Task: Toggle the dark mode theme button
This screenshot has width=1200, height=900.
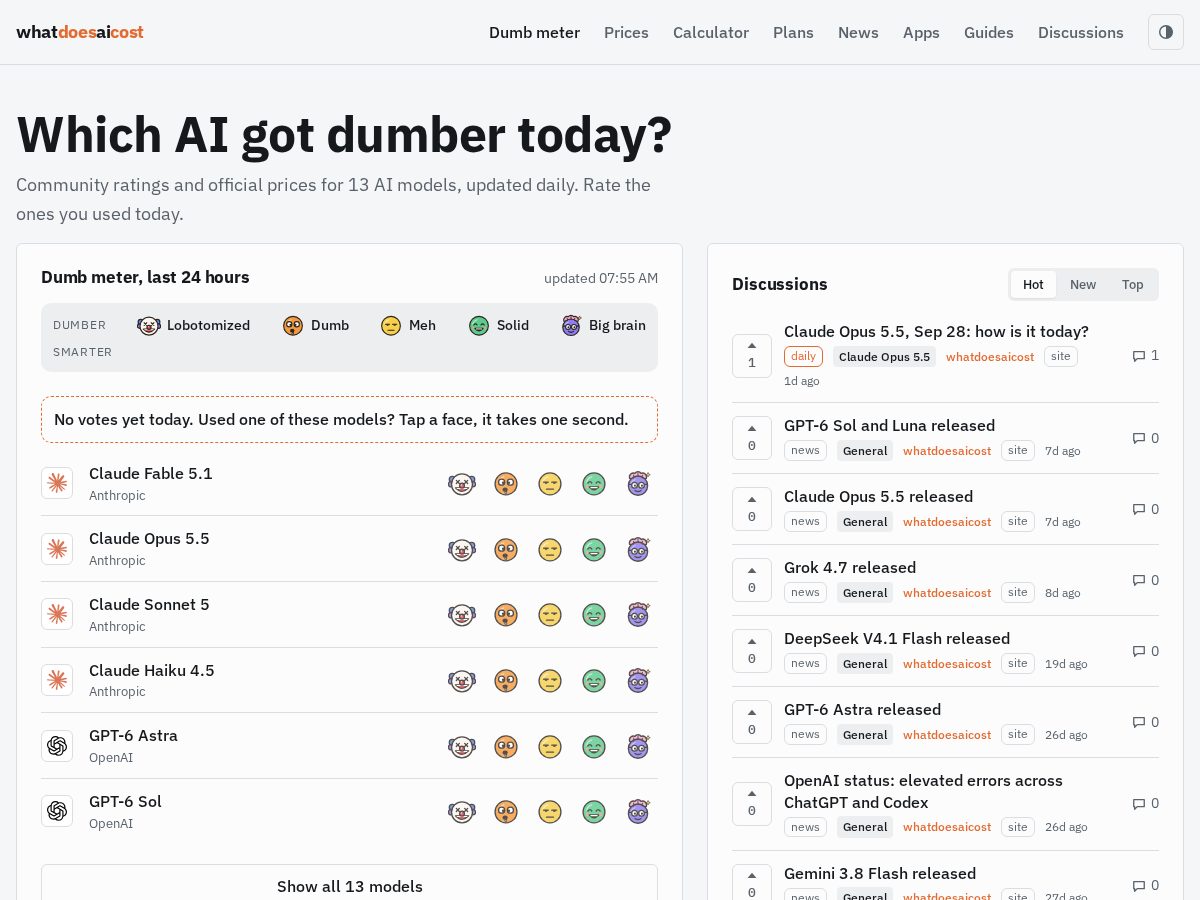Action: pos(1166,32)
